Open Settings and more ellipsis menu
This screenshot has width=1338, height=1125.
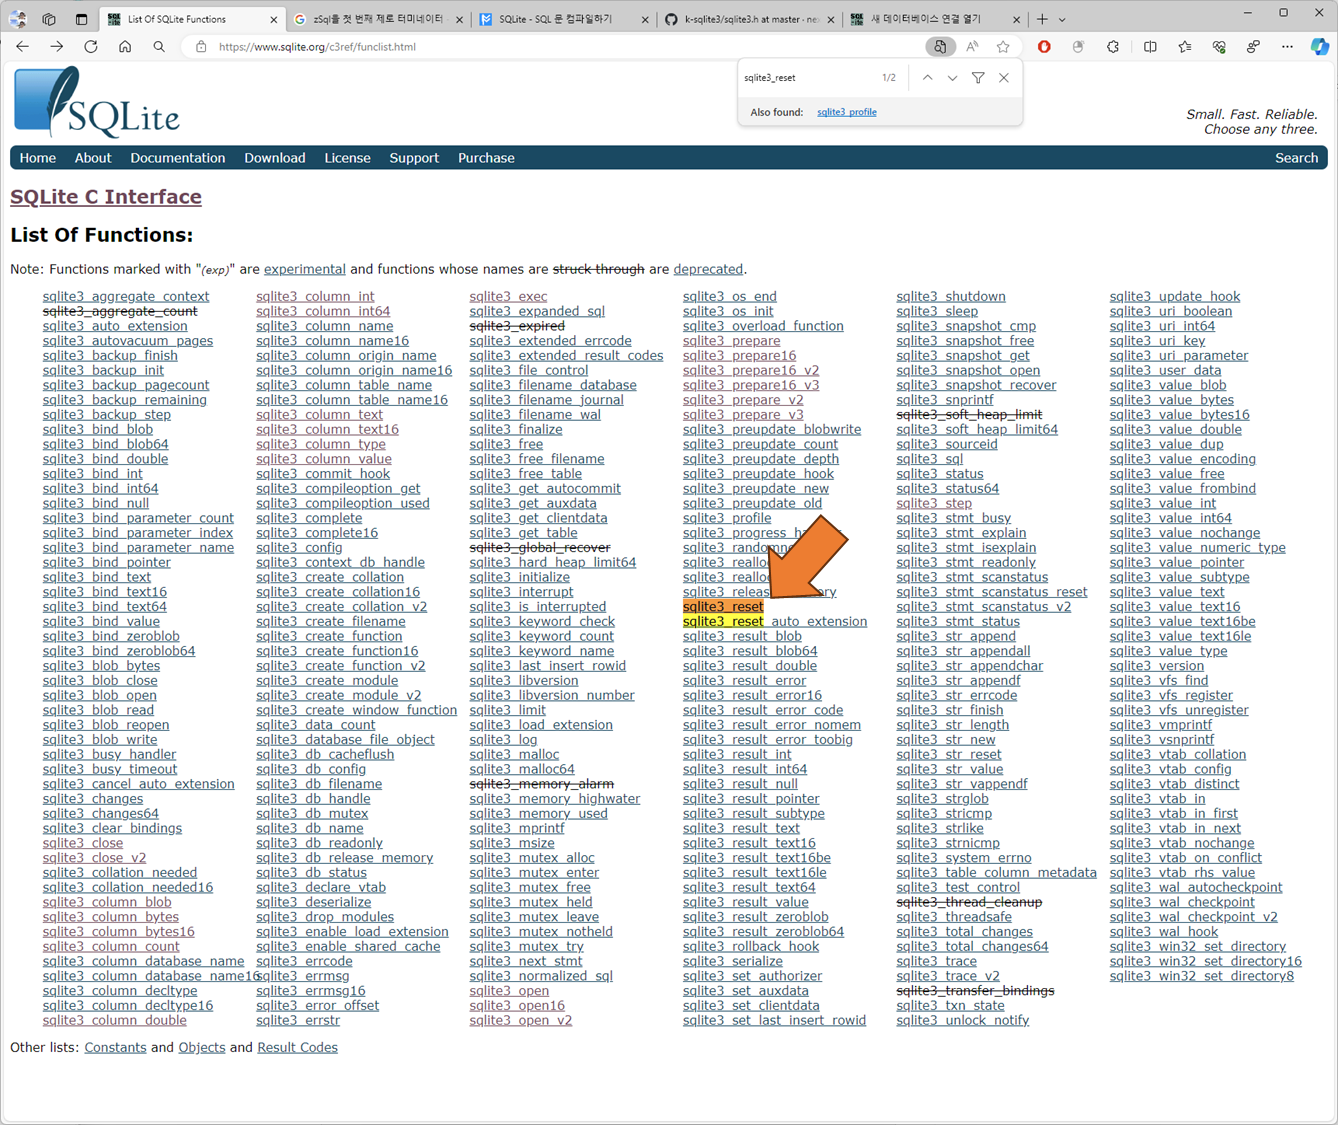[x=1287, y=47]
